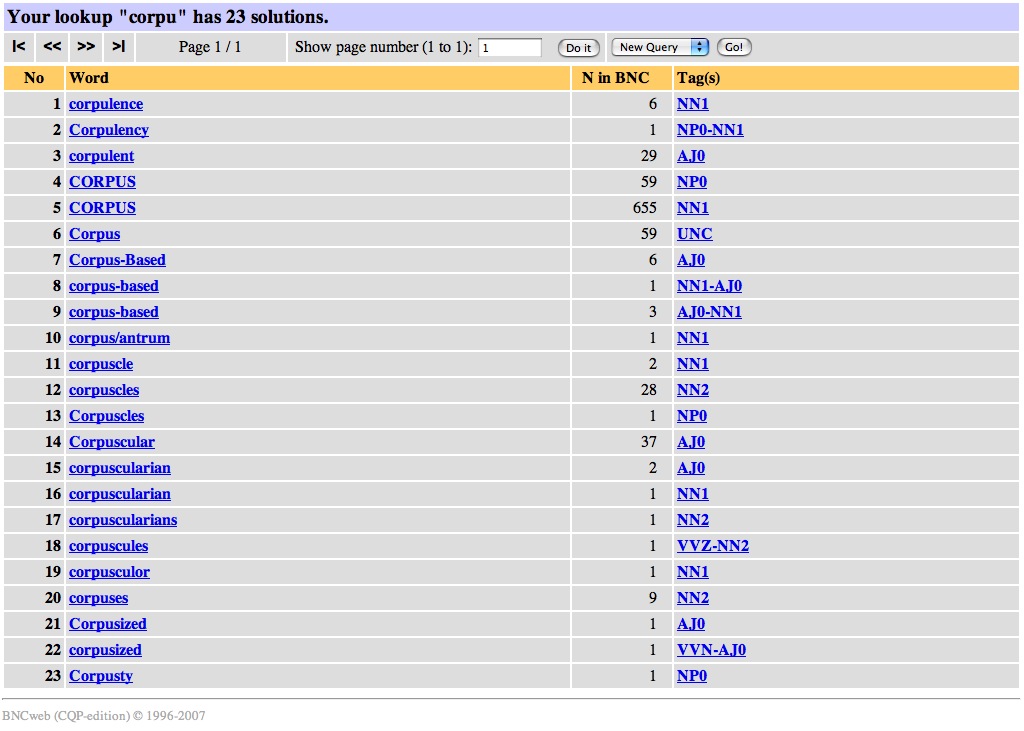Select the word corpuscles in row 12

[x=104, y=390]
